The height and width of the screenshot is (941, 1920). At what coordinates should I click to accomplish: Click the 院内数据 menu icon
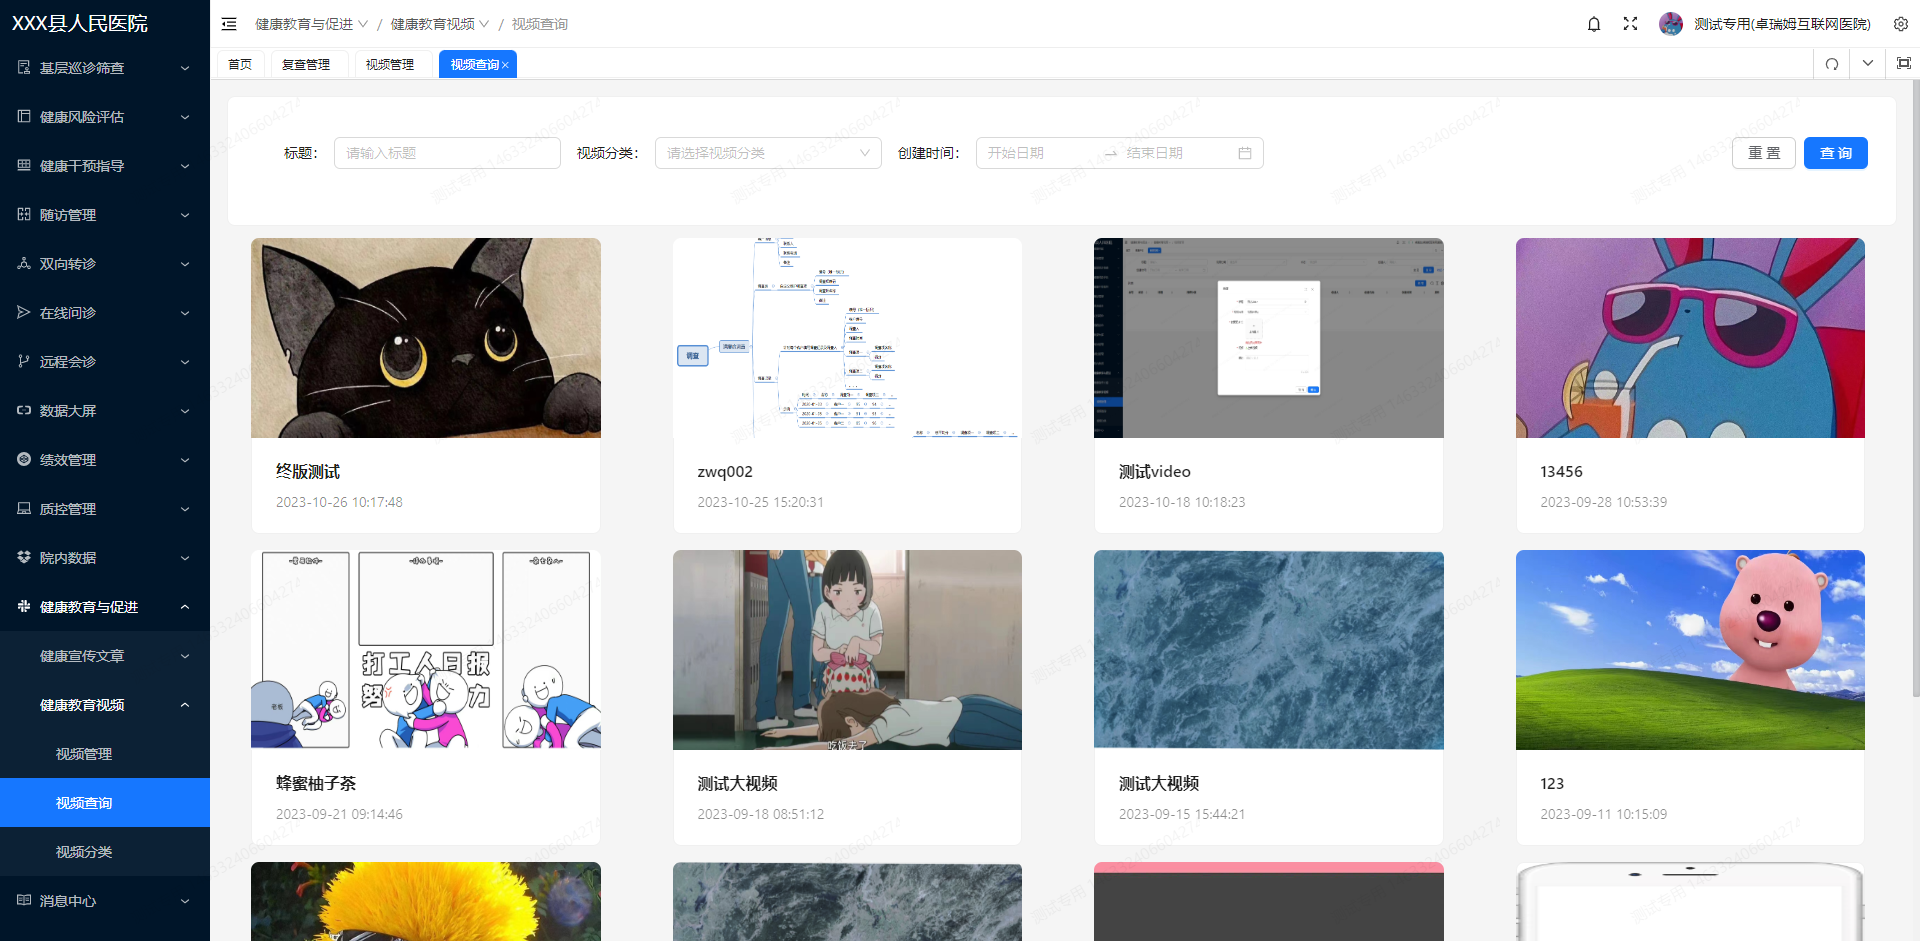[x=24, y=557]
